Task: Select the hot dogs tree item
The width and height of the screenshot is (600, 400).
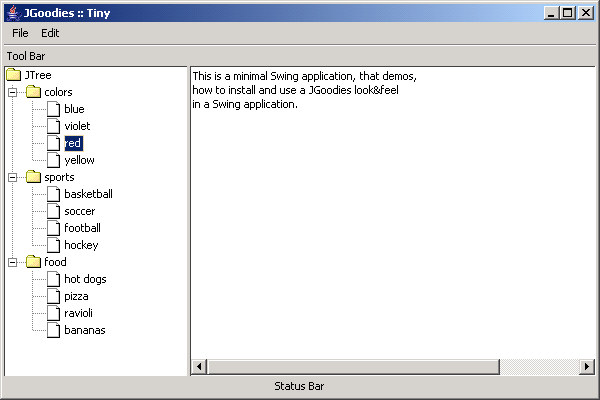Action: (x=85, y=279)
